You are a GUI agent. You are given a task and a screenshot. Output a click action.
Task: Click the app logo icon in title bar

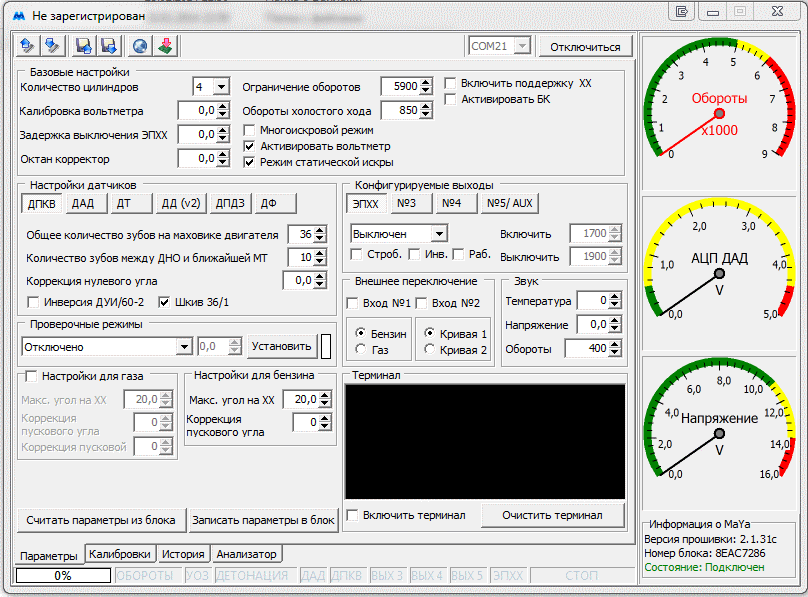coord(18,17)
